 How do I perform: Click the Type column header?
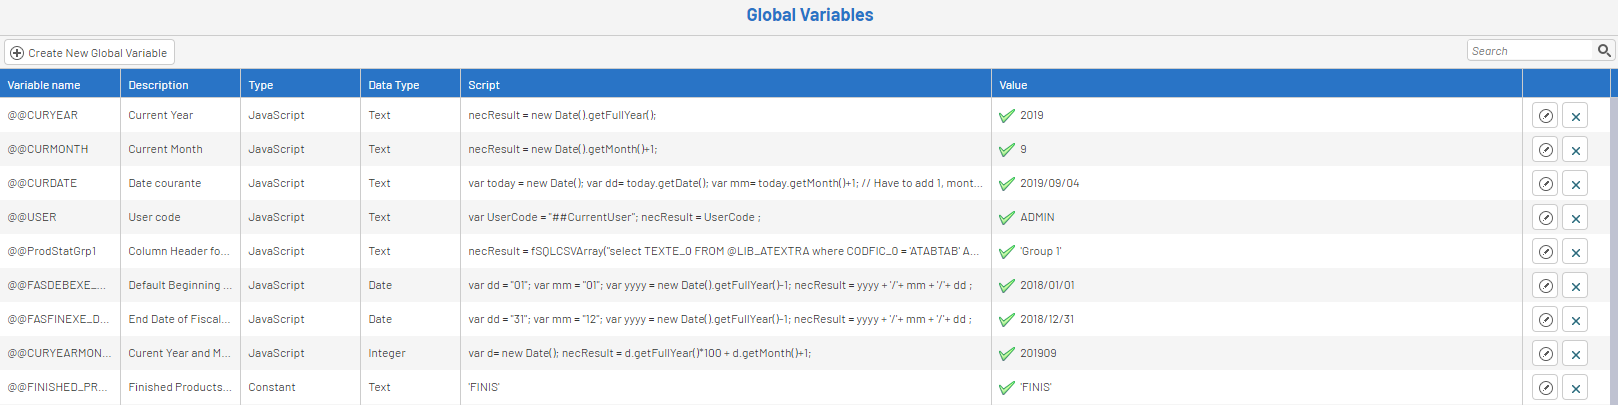(261, 85)
